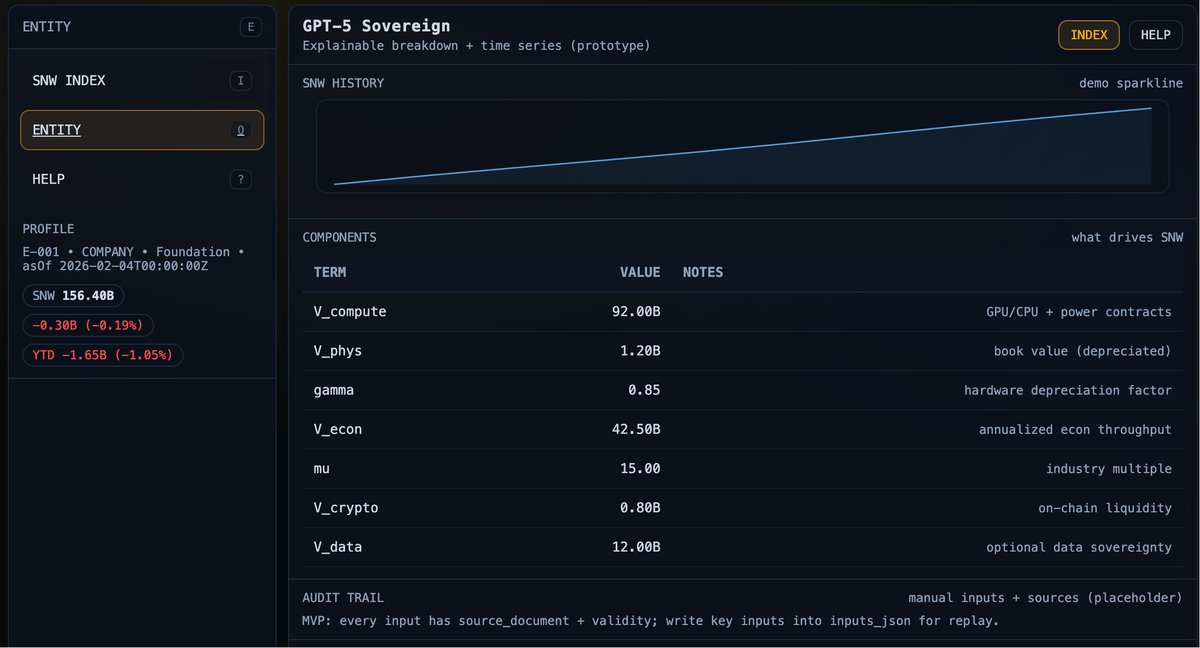This screenshot has height=648, width=1200.
Task: Click the ENTITY header label in sidebar
Action: (x=47, y=27)
